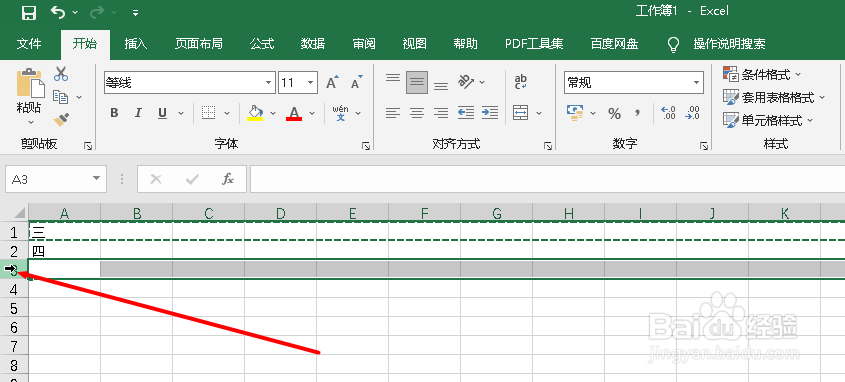Open 单元格样式 cell styles
This screenshot has height=382, width=845.
click(768, 120)
